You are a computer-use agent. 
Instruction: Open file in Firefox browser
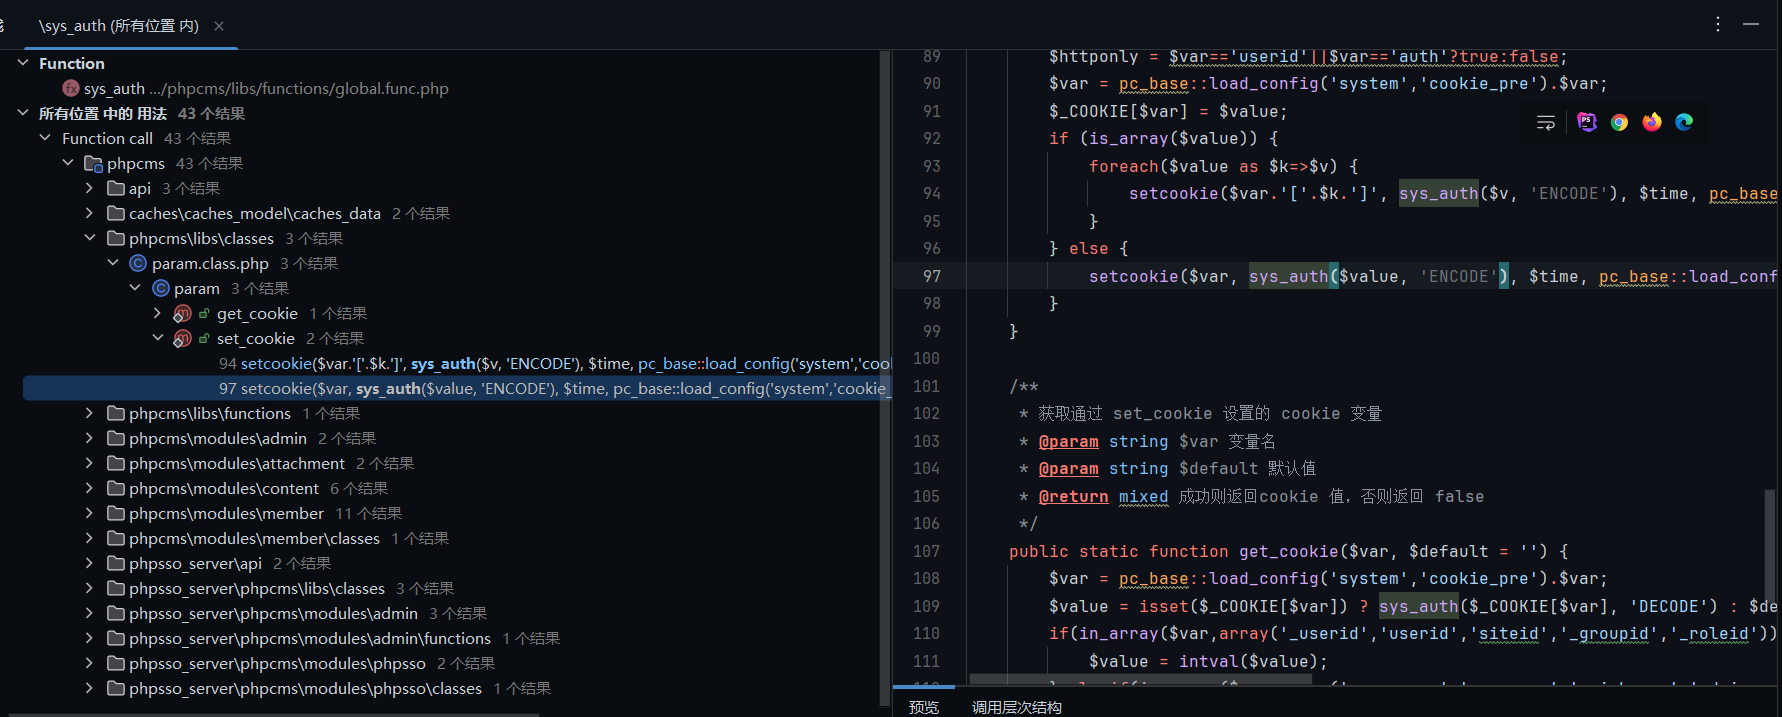[1652, 122]
